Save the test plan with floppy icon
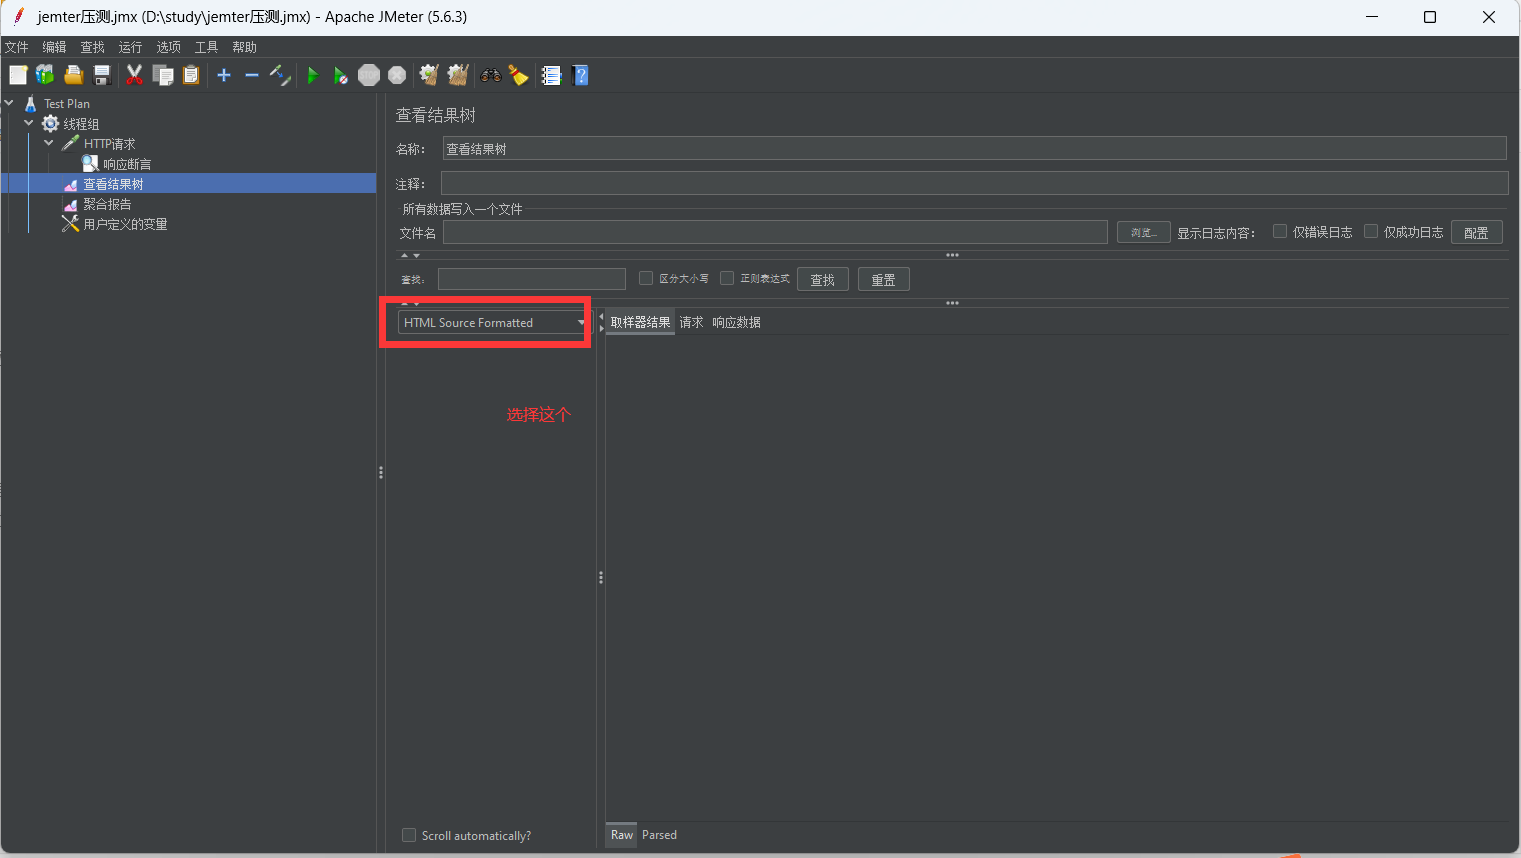The image size is (1521, 858). click(101, 75)
